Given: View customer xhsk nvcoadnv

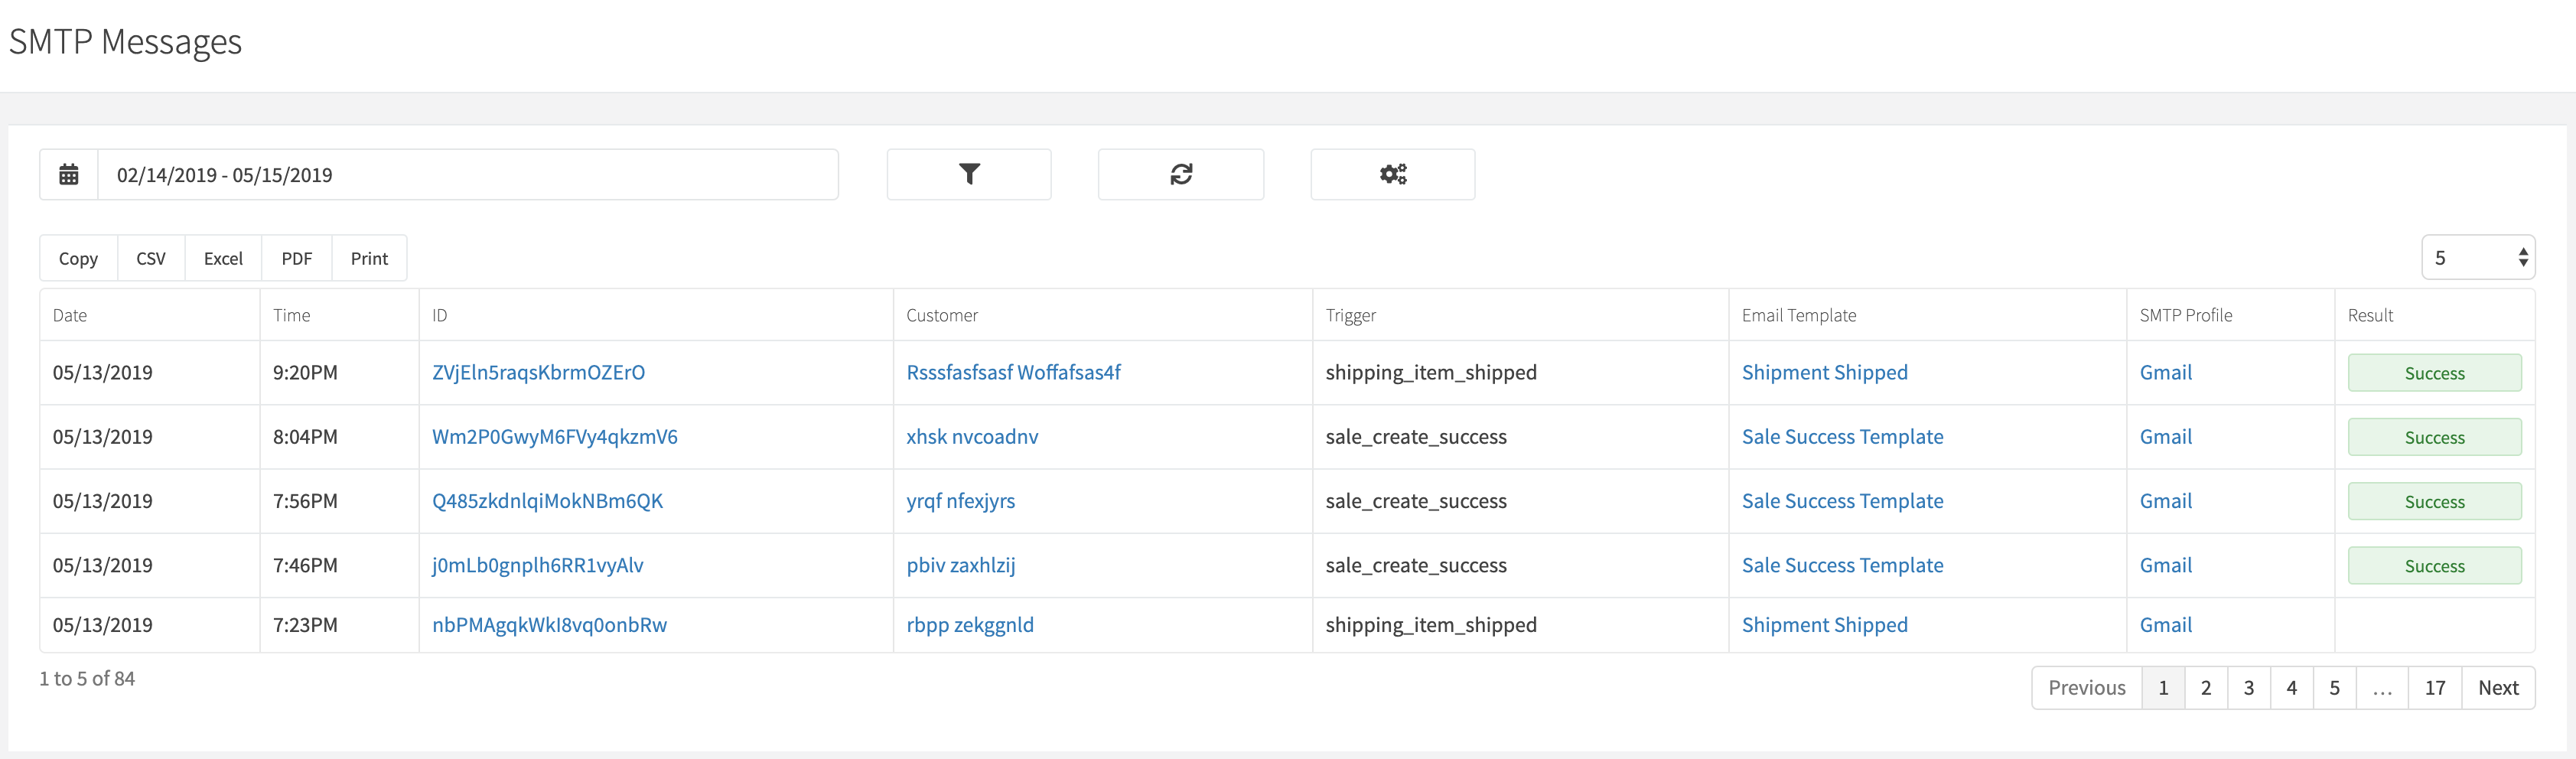Looking at the screenshot, I should pos(972,437).
